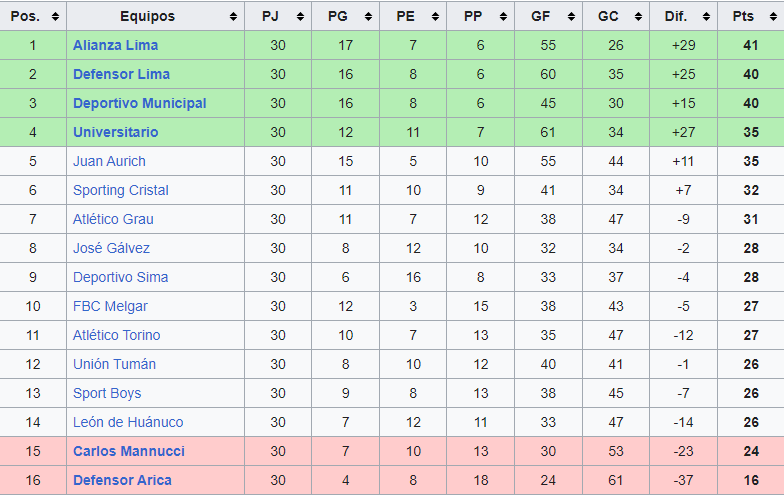Follow the Deportivo Municipal link

(140, 103)
